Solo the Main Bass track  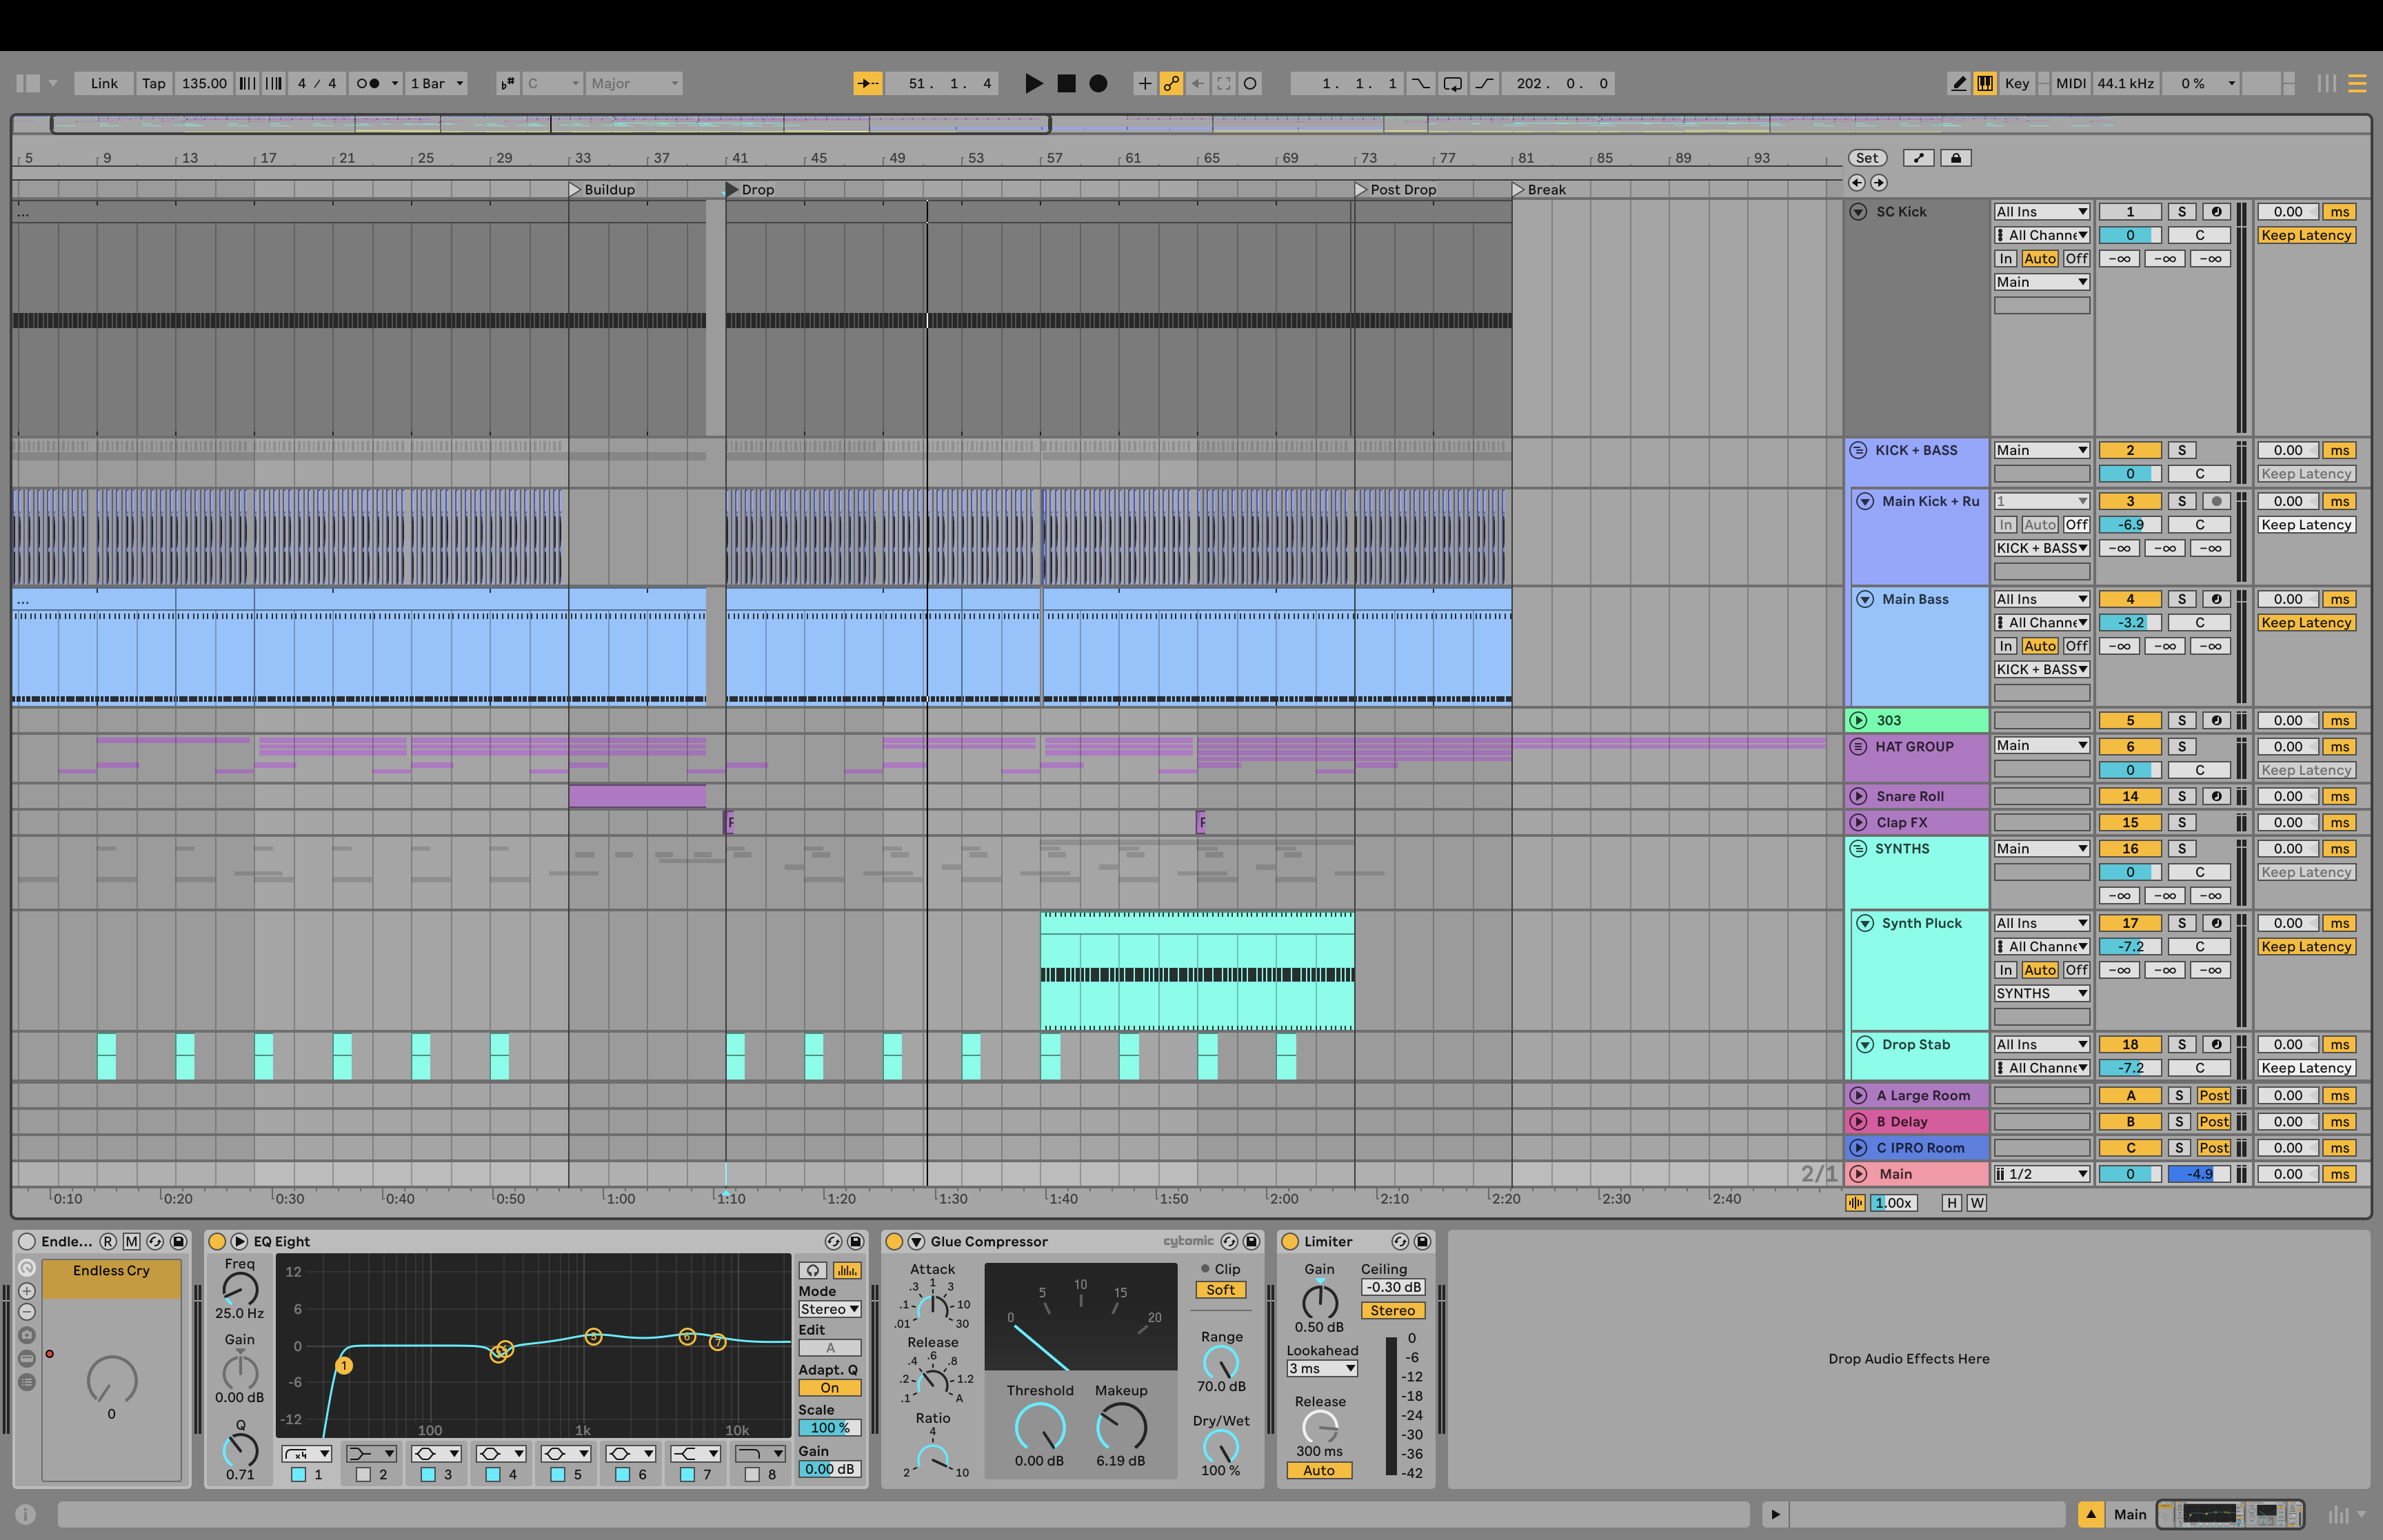[x=2181, y=599]
